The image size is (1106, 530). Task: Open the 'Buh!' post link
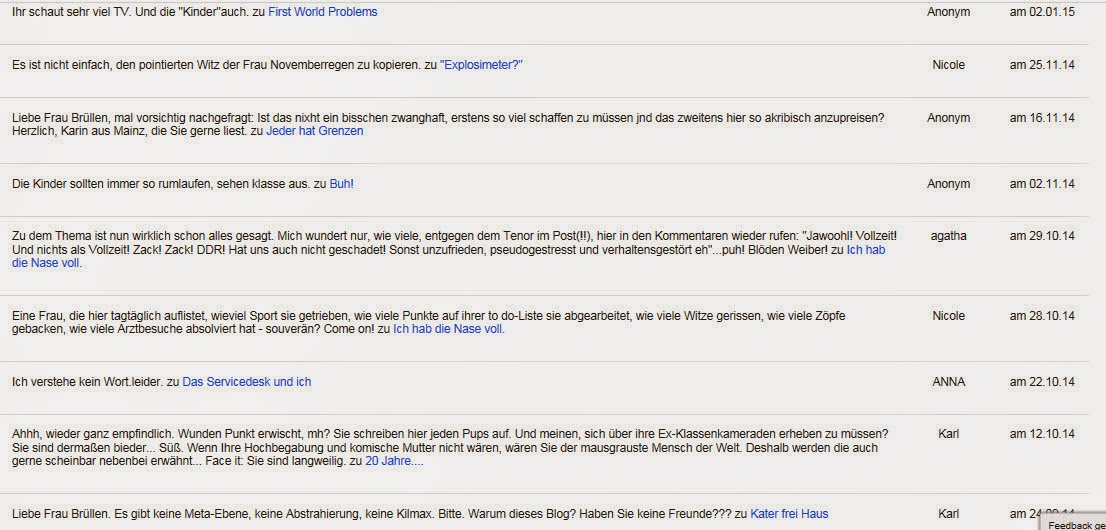pos(341,184)
